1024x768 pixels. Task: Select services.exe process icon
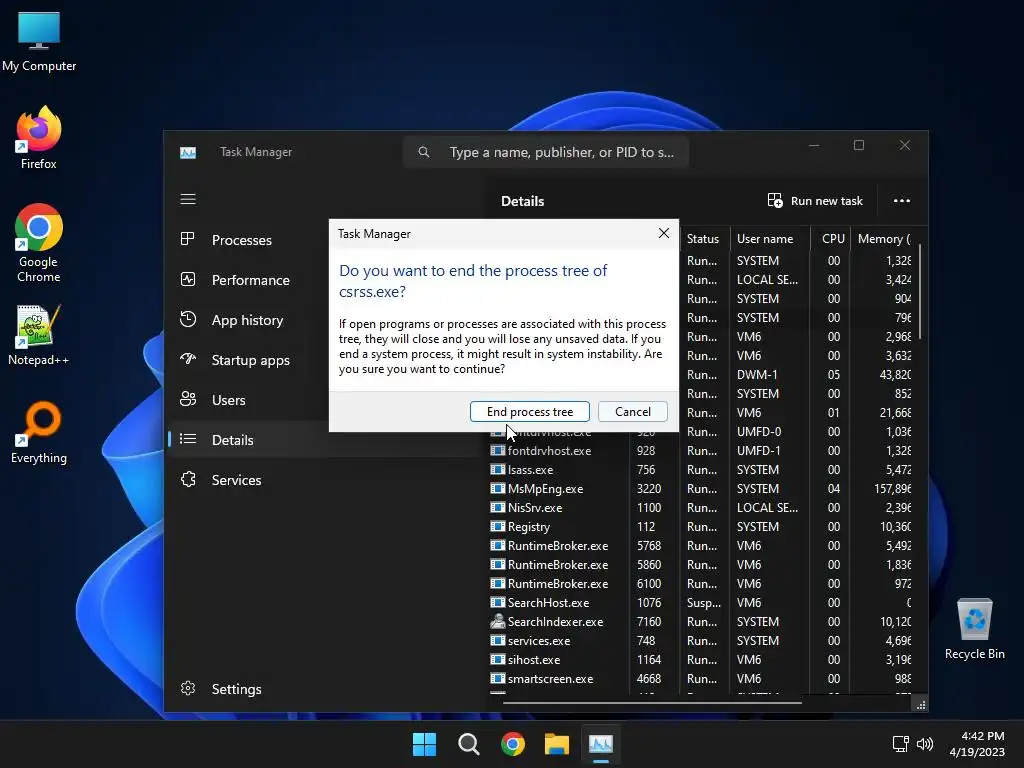click(498, 641)
